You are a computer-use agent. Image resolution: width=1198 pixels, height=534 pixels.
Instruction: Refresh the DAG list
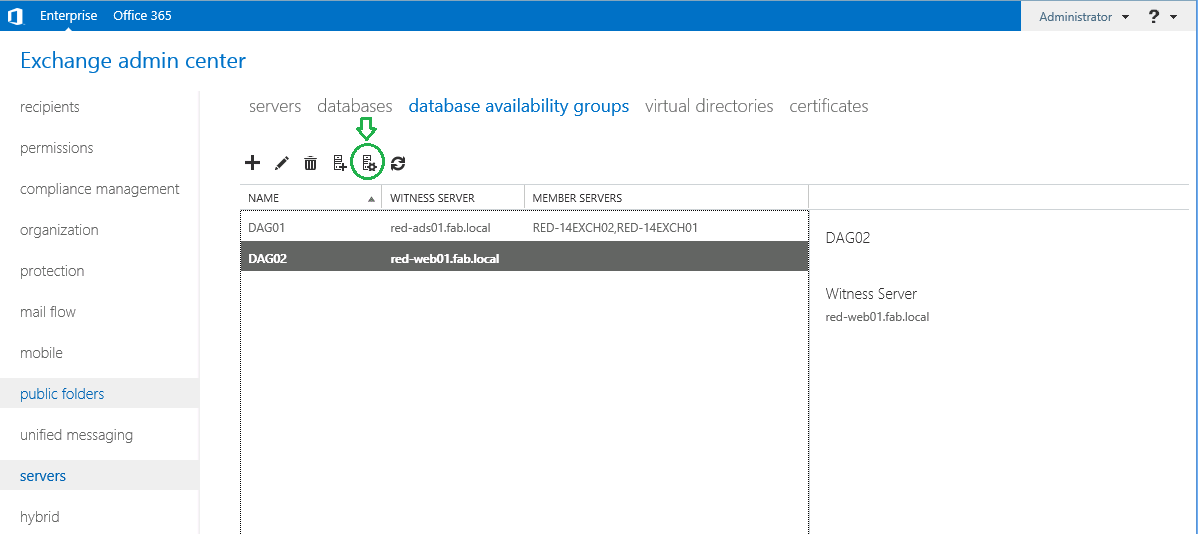click(x=398, y=163)
